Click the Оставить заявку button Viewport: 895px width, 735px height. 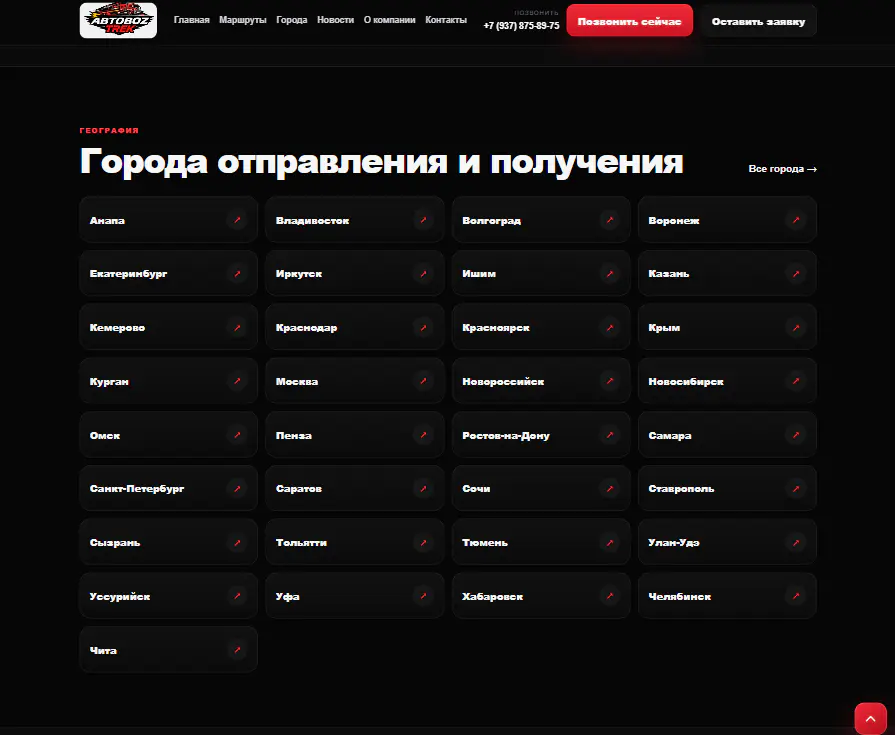pos(759,21)
